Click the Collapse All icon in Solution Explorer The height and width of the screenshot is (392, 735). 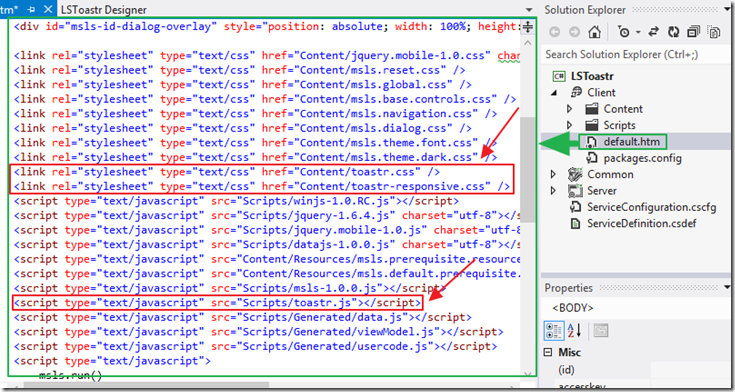tap(693, 32)
